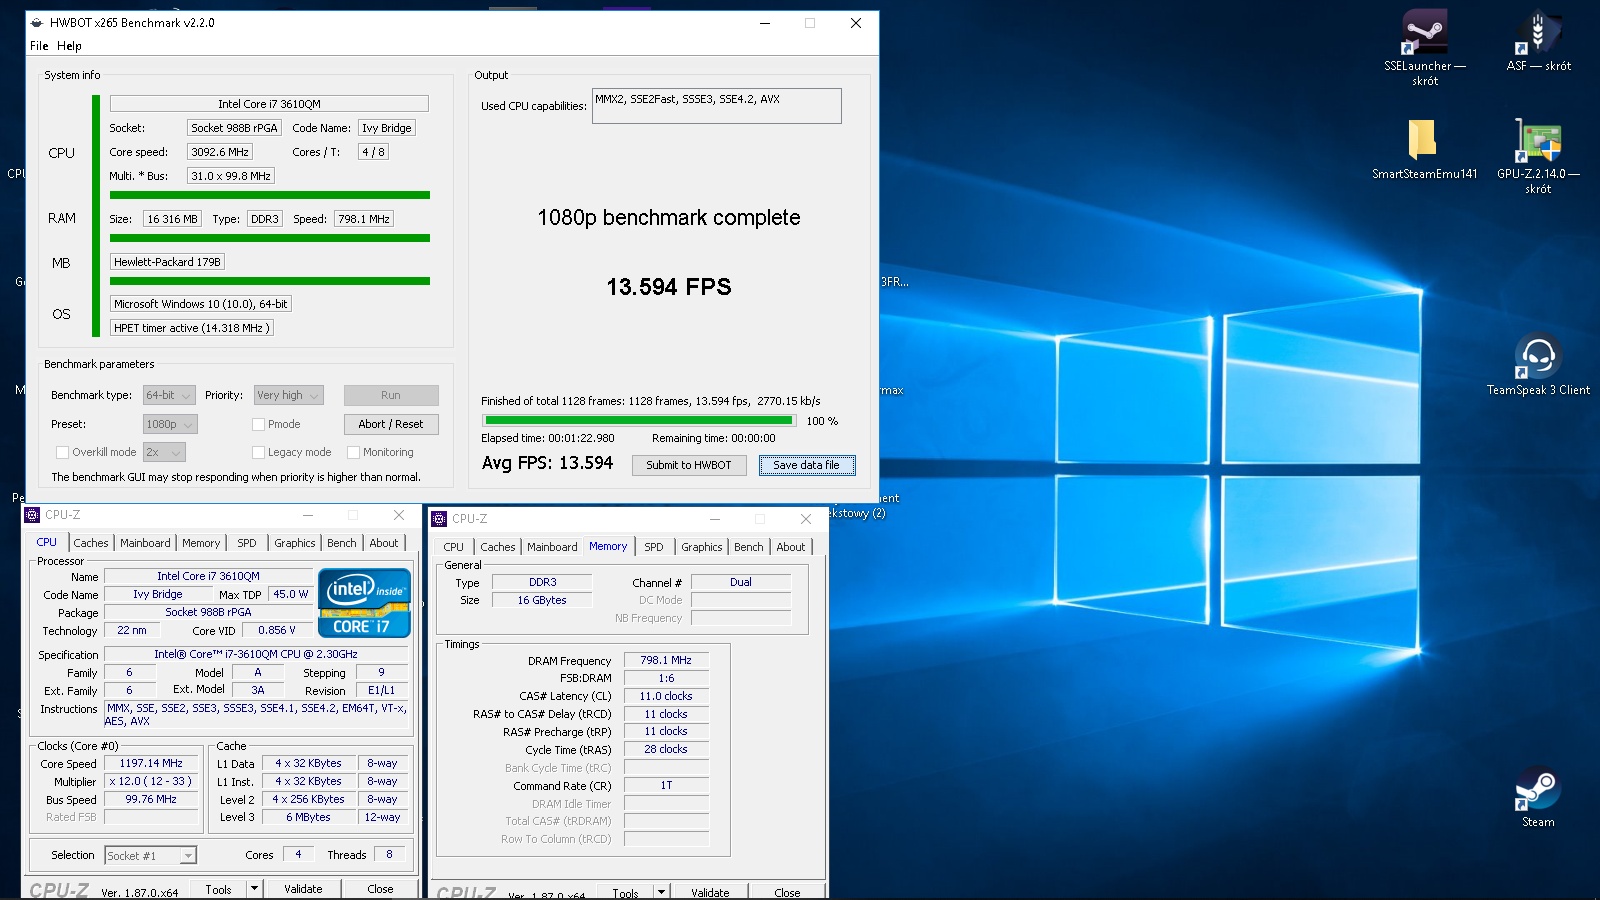The image size is (1600, 900).
Task: Open File menu in HWBOT
Action: coord(39,46)
